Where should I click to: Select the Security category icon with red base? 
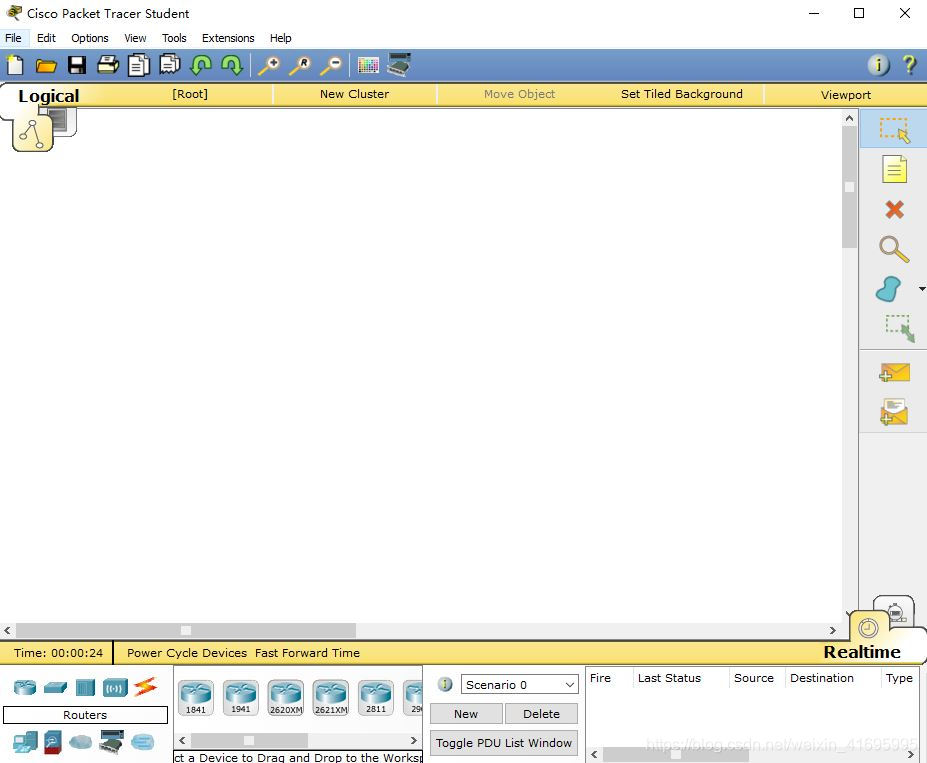(x=53, y=742)
